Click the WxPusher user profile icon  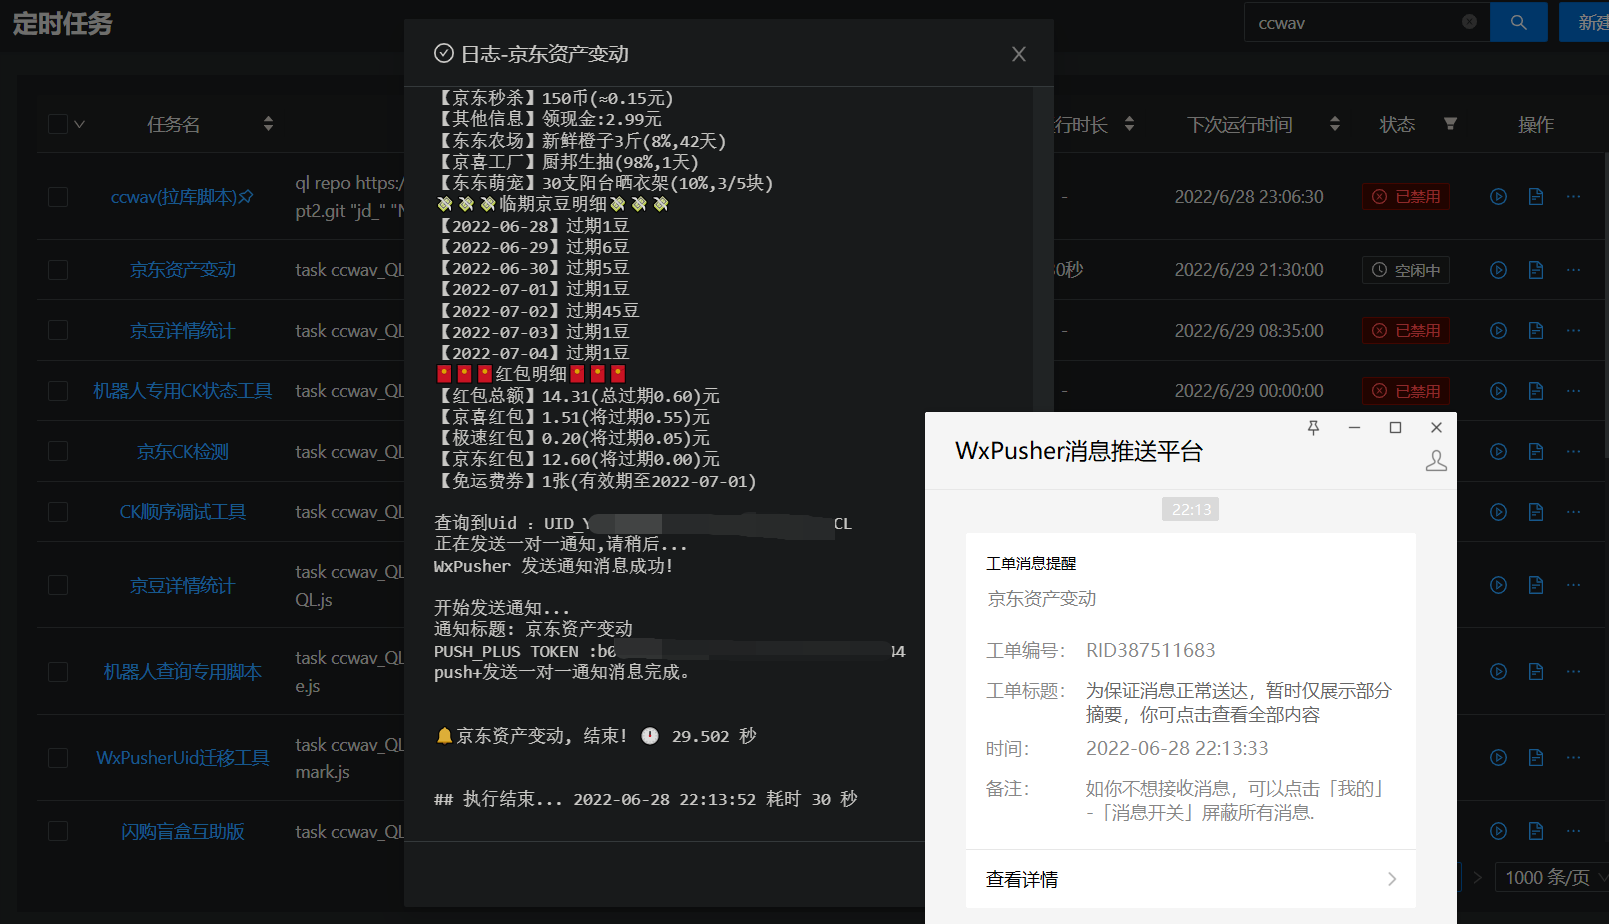[x=1436, y=460]
